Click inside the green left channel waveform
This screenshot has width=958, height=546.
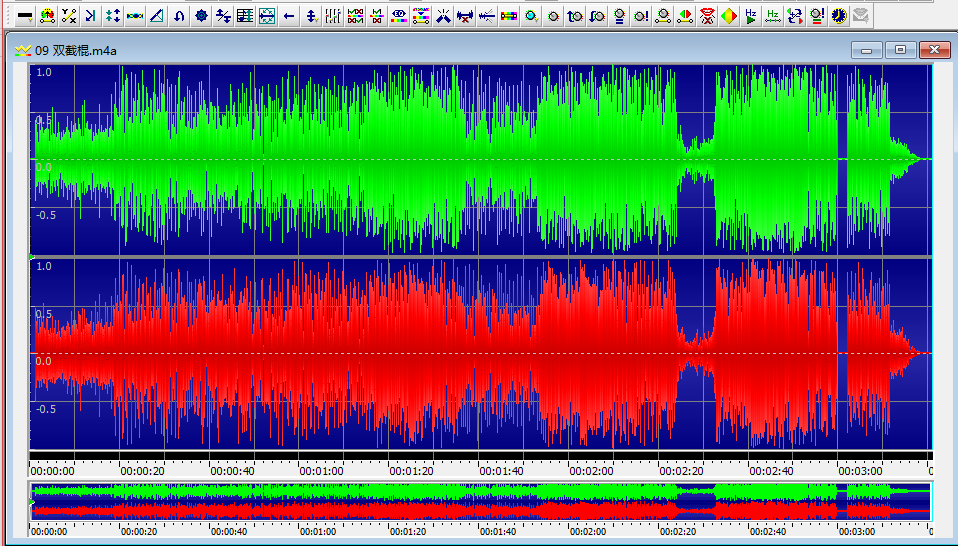(481, 159)
